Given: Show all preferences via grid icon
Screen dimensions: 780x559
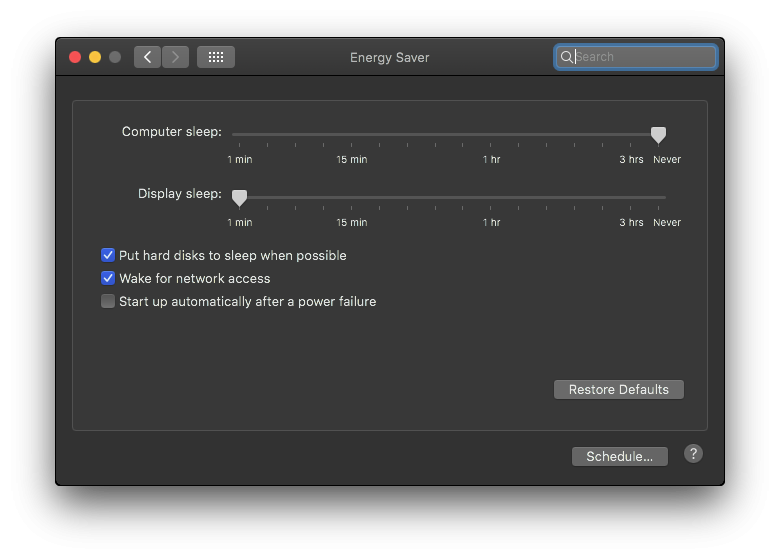Looking at the screenshot, I should (x=216, y=57).
